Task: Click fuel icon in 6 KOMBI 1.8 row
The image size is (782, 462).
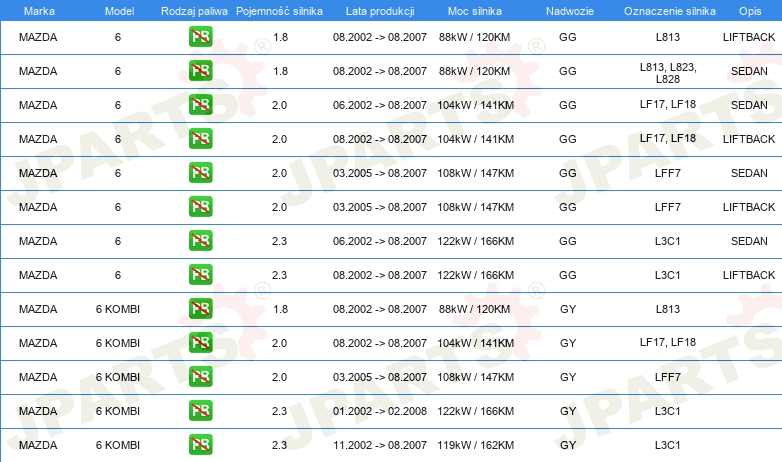Action: (200, 308)
